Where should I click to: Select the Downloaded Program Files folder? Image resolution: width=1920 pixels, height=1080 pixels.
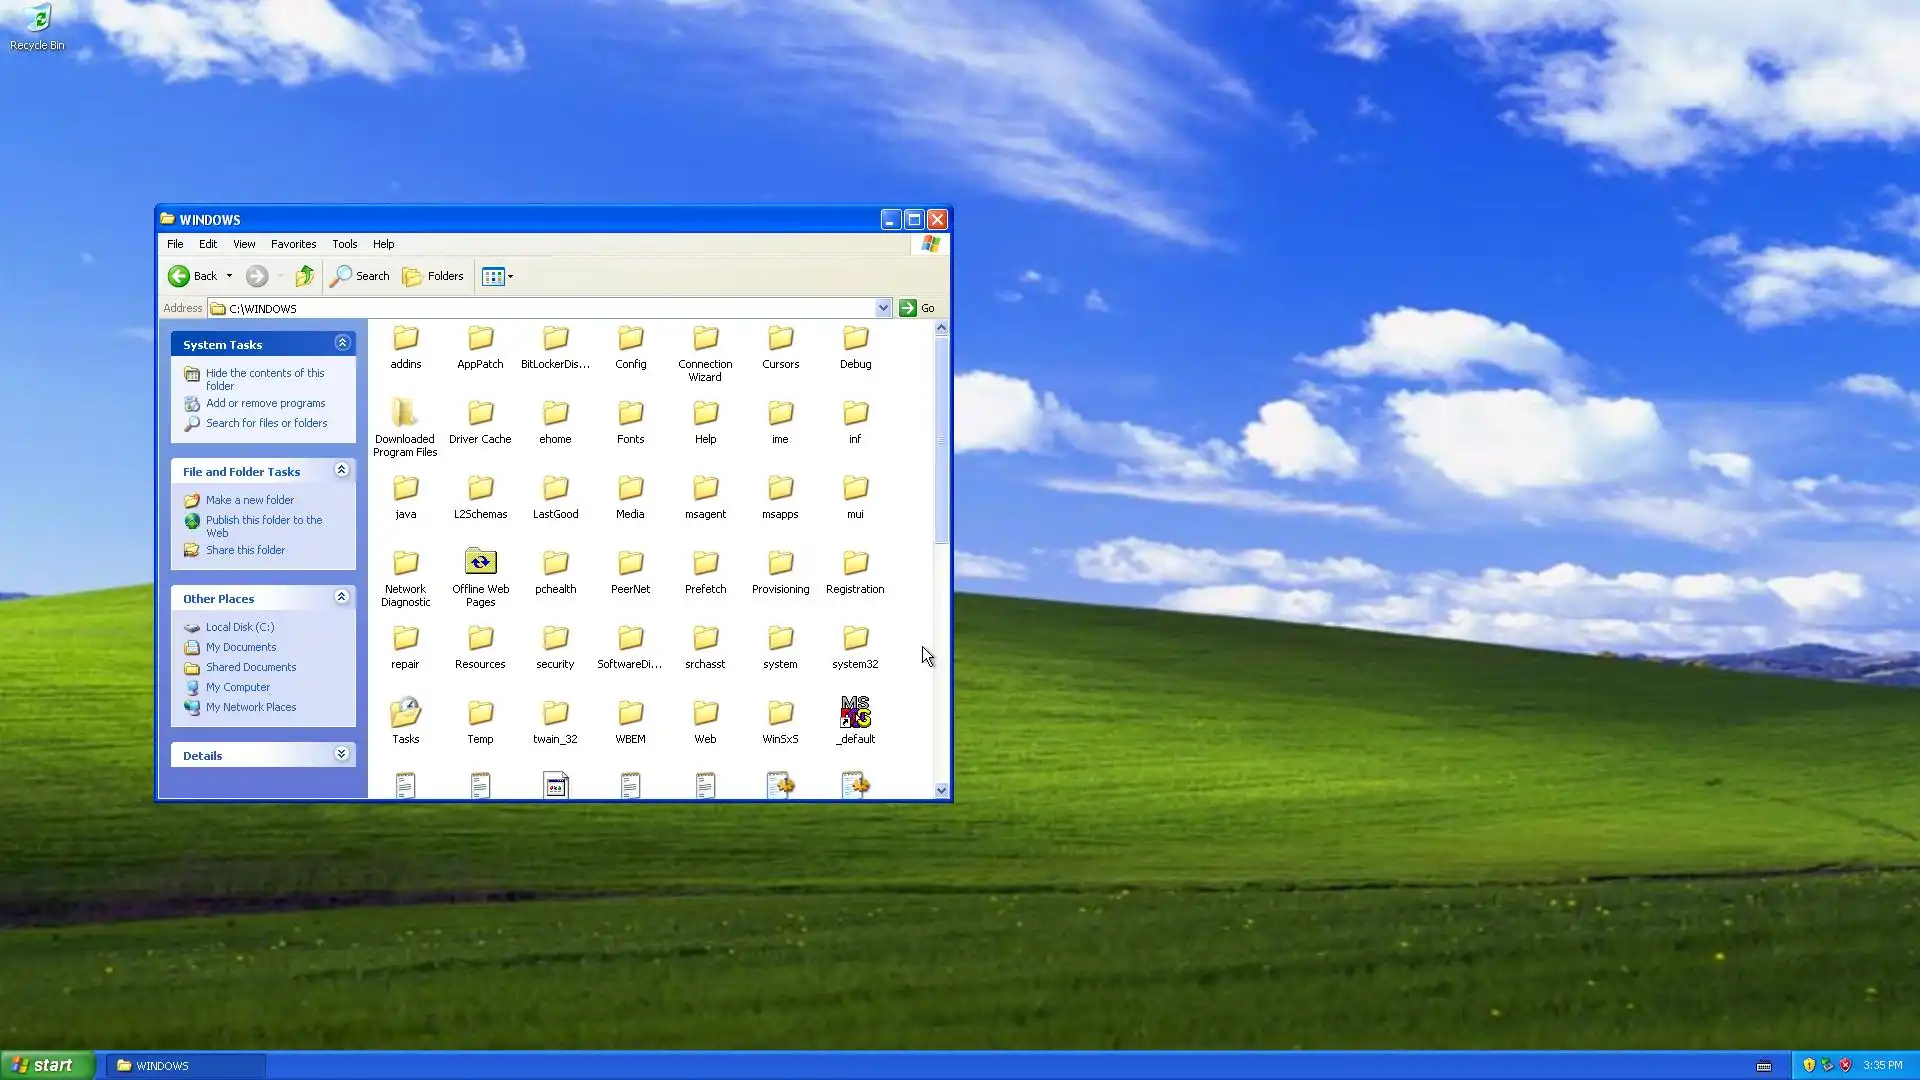point(405,413)
